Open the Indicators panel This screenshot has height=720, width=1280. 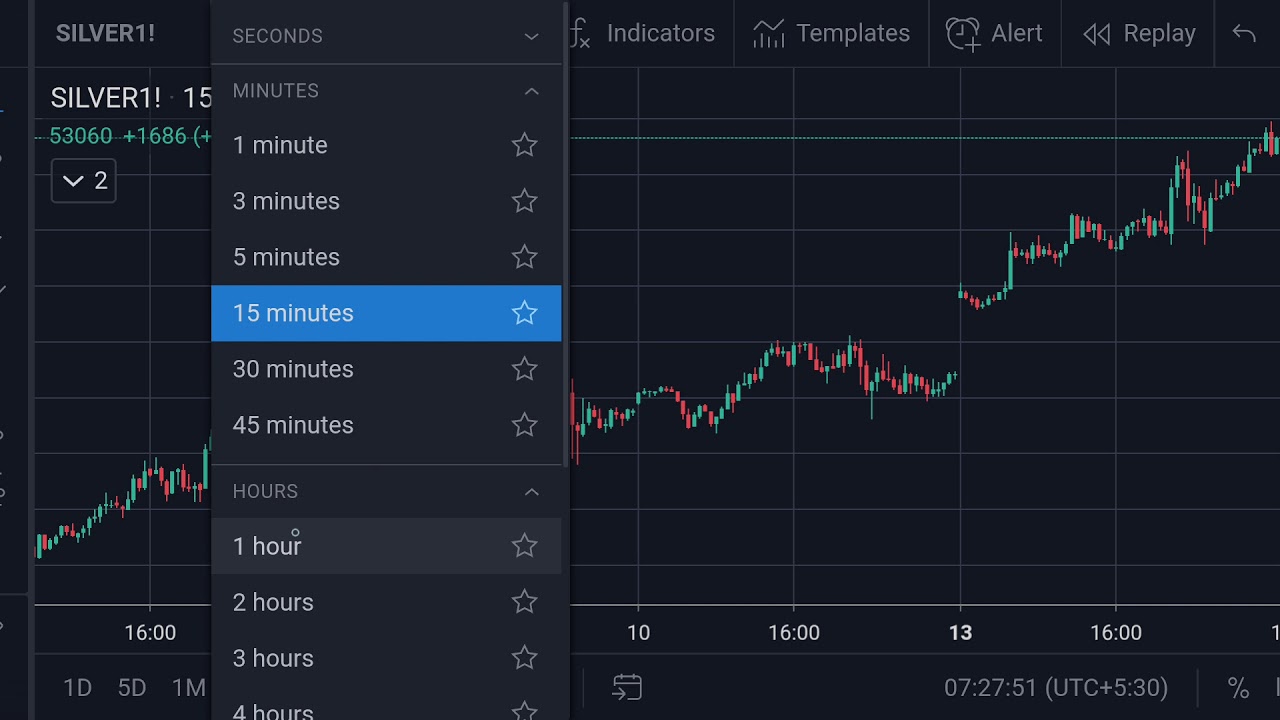click(642, 34)
